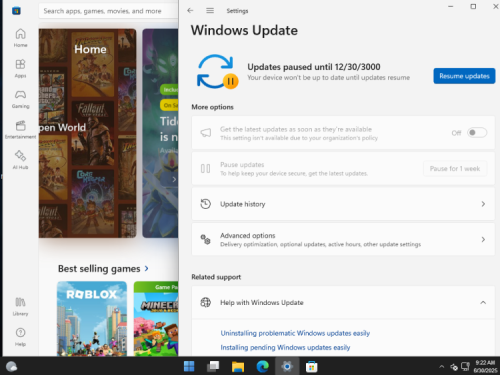Click the Store search box

coord(108,11)
